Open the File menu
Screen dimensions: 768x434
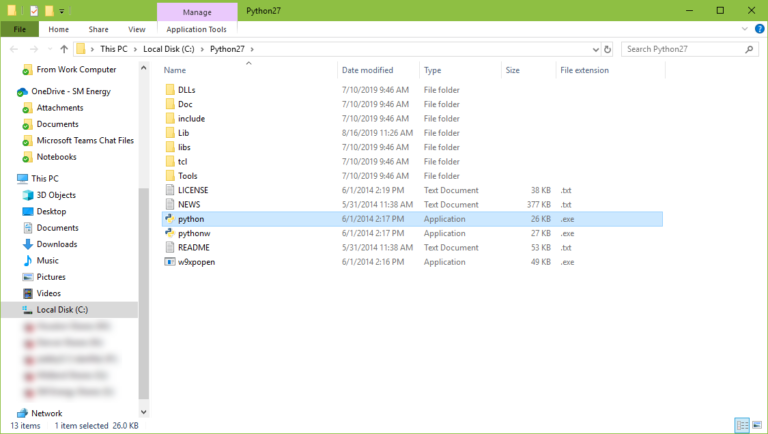pyautogui.click(x=19, y=30)
